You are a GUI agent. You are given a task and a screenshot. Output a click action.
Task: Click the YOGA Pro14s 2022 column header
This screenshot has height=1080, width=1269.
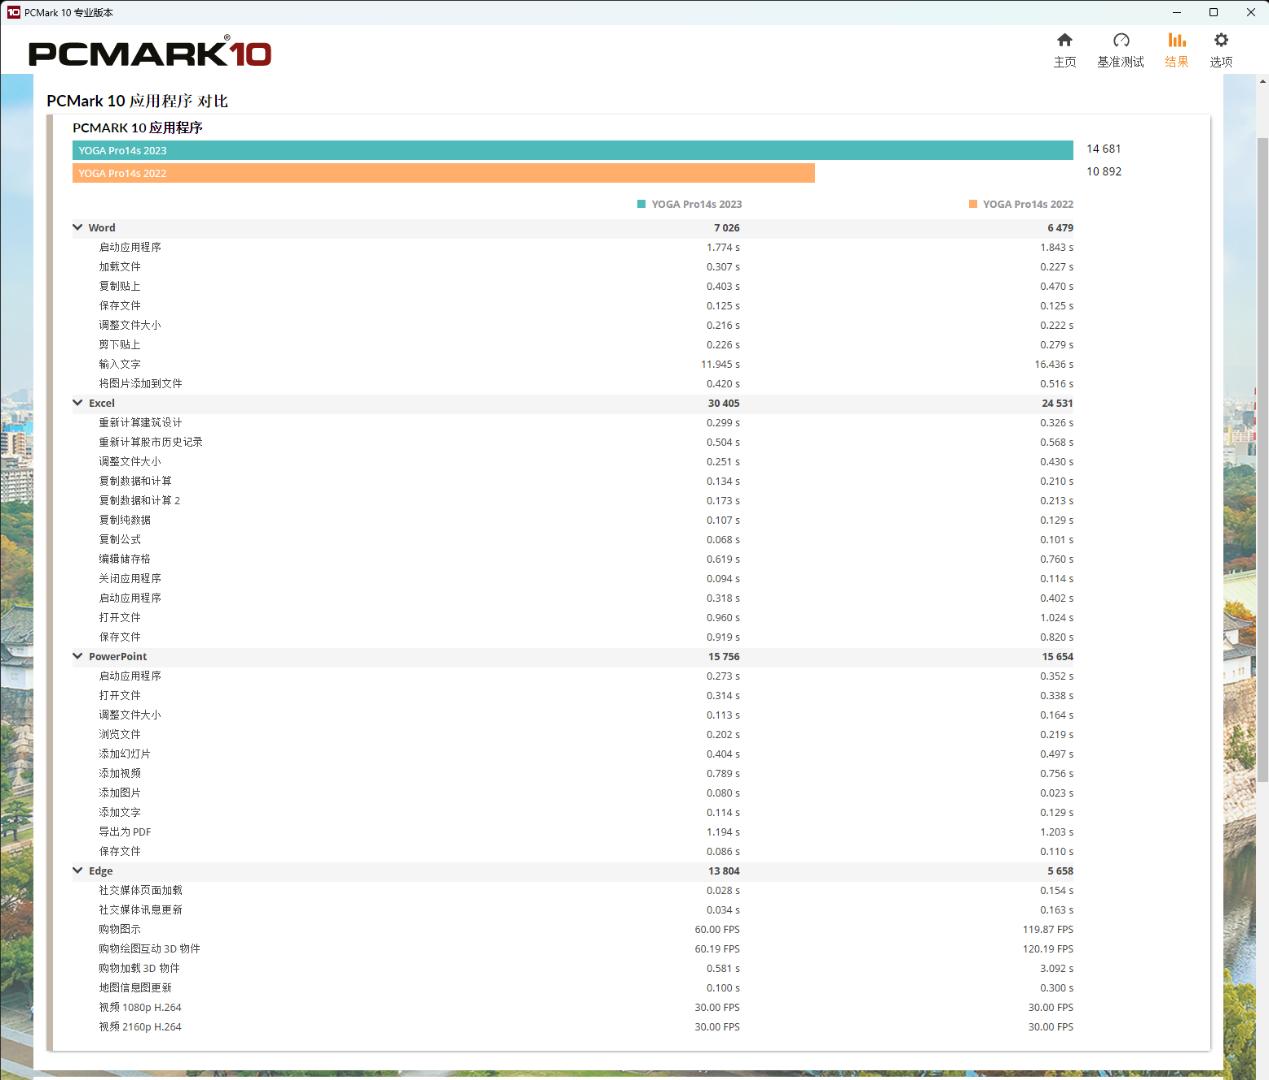click(1028, 204)
